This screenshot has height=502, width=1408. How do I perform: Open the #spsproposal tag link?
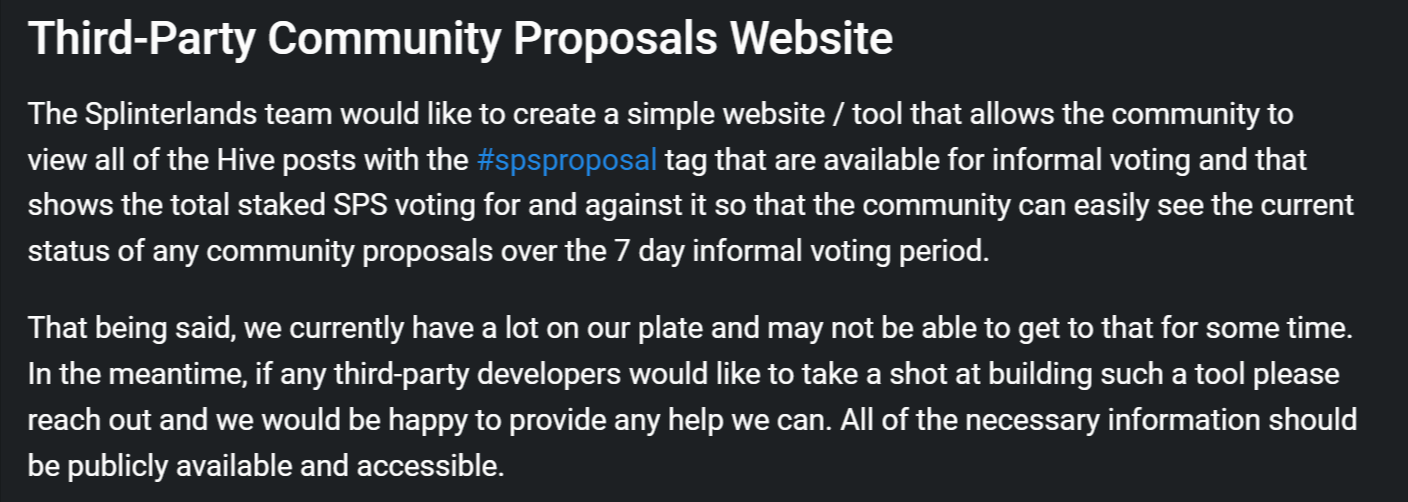(567, 160)
